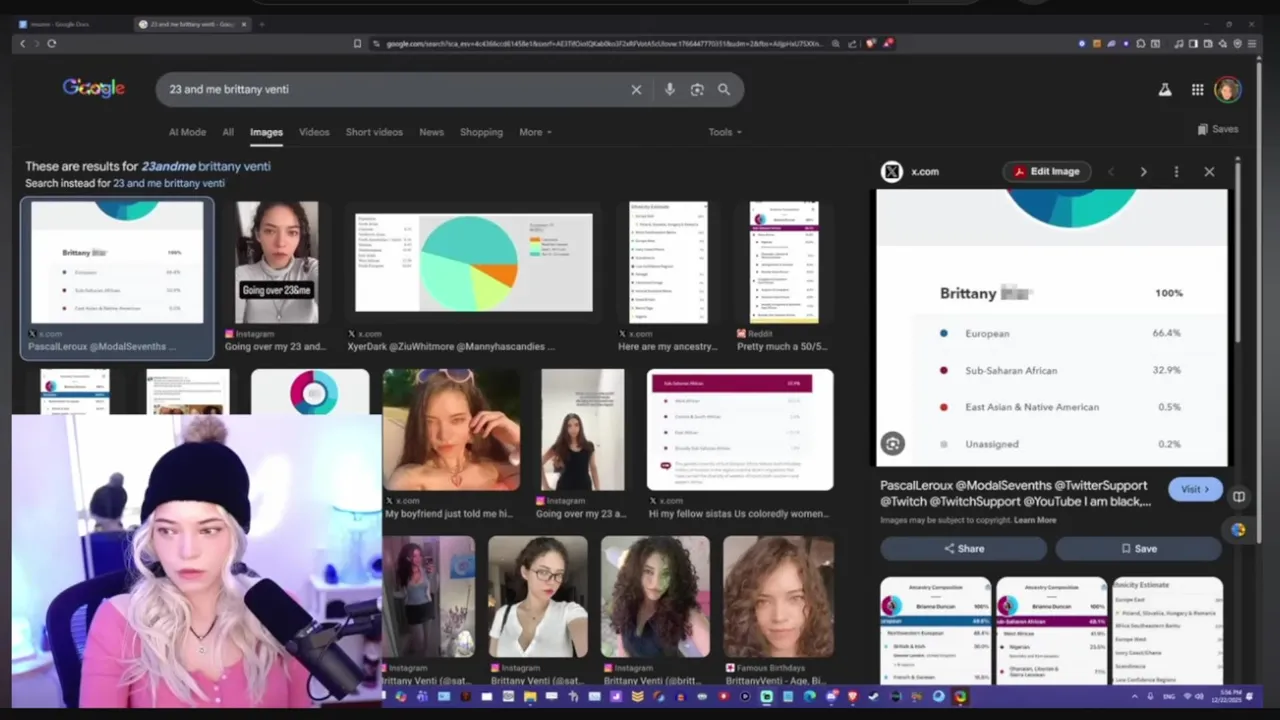
Task: Click the '23andme brittany venti' suggestion link
Action: click(x=206, y=166)
